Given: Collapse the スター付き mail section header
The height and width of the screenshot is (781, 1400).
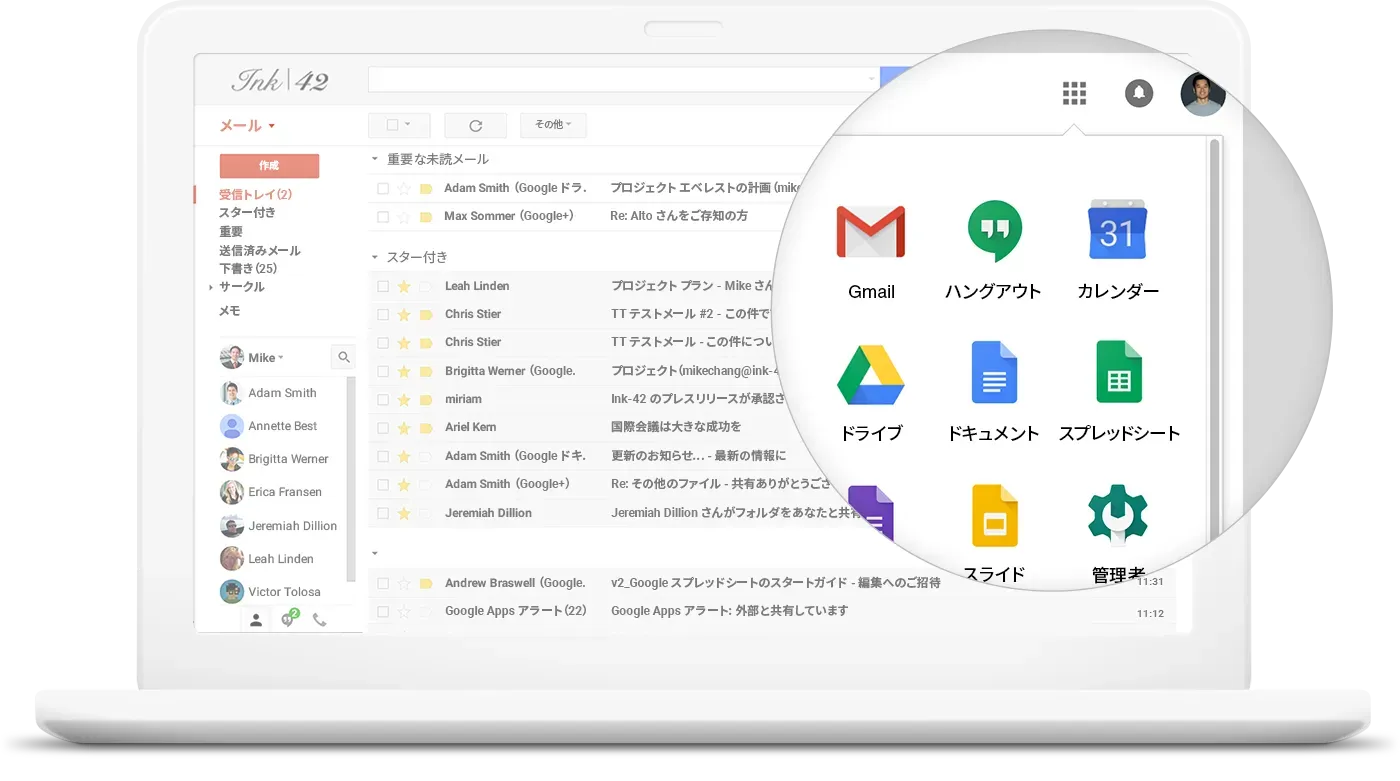Looking at the screenshot, I should (x=375, y=257).
